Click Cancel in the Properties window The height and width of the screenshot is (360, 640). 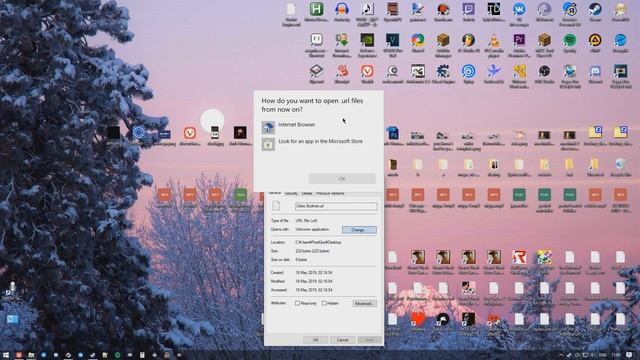[x=342, y=340]
